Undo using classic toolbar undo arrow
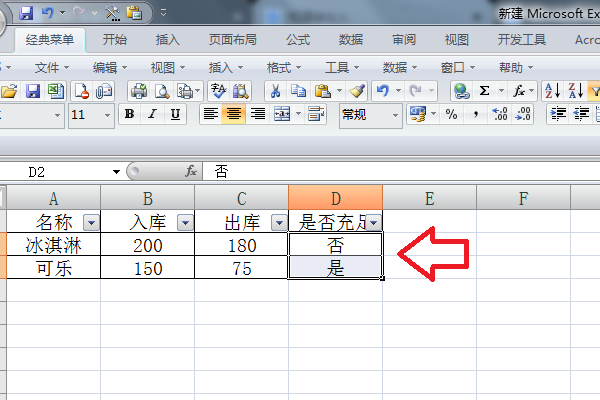Image resolution: width=600 pixels, height=400 pixels. click(x=383, y=91)
